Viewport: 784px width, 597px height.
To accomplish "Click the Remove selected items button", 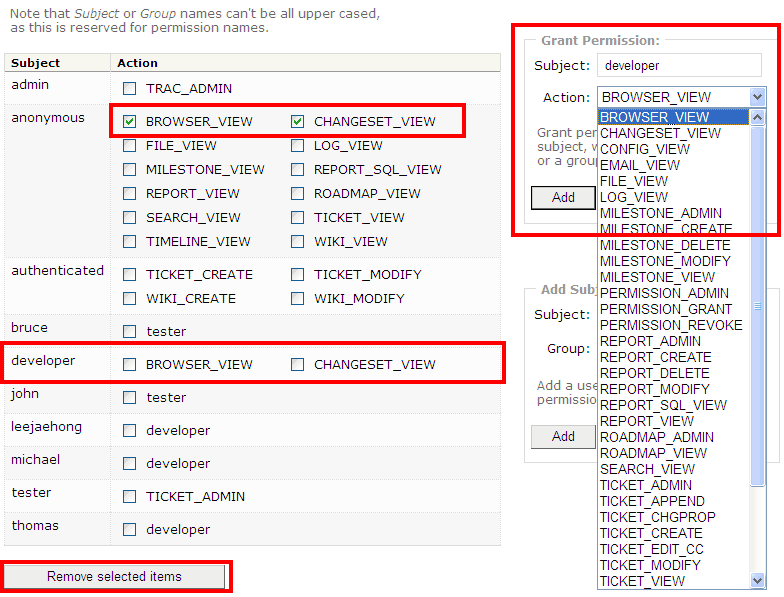I will pos(115,577).
